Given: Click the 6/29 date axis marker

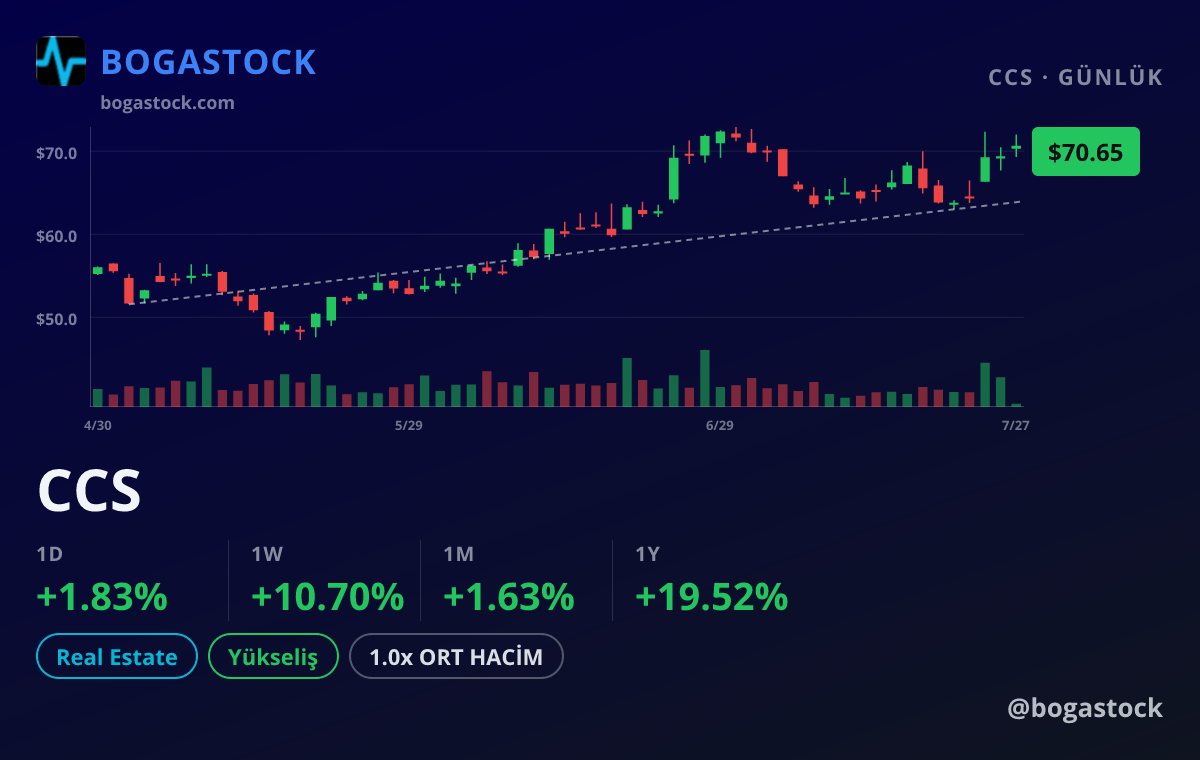Looking at the screenshot, I should pos(719,426).
